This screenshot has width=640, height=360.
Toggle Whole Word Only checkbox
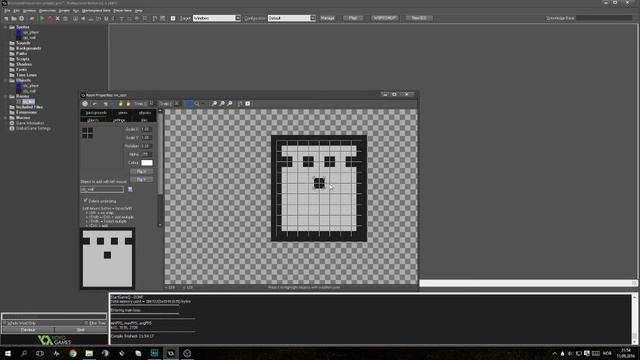[5, 323]
